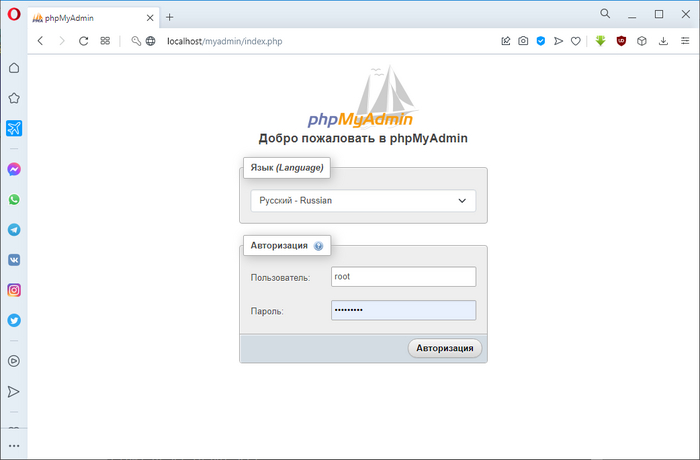Open sidebar setup three dots
The width and height of the screenshot is (700, 460).
click(14, 446)
